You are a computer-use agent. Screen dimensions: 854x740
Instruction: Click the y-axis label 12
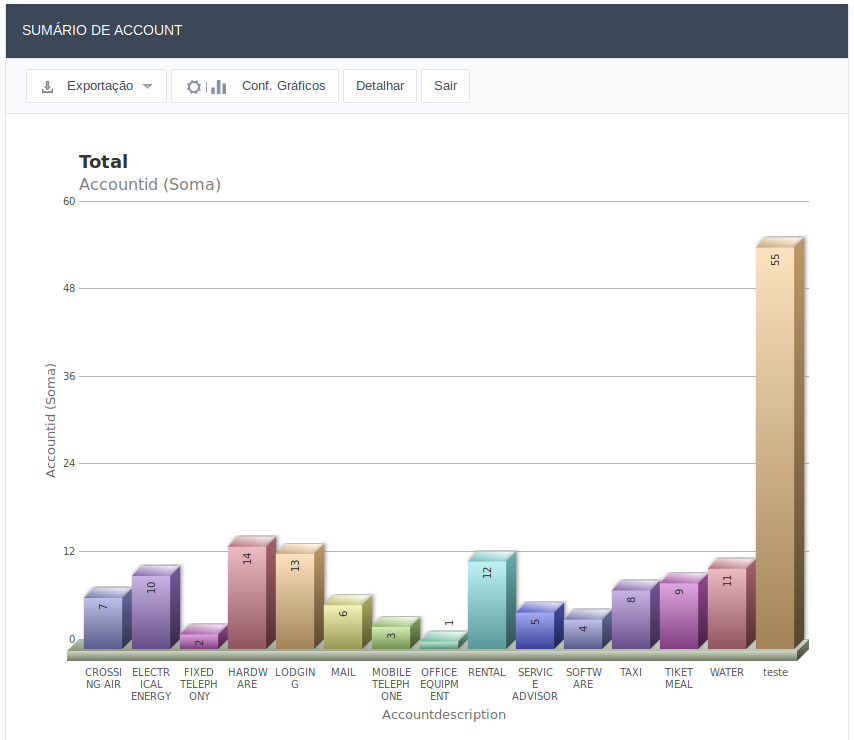click(x=69, y=552)
